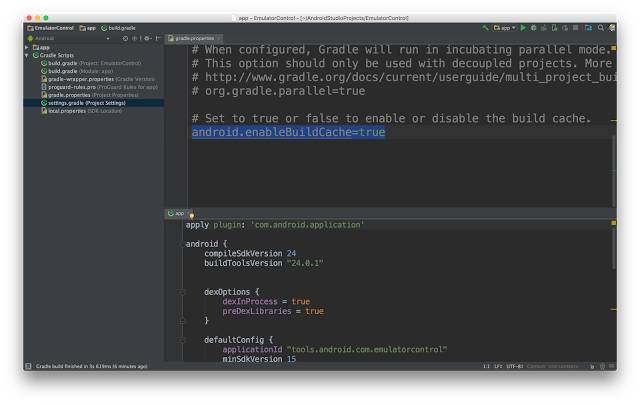Screen dimensions: 640x404
Task: Click buildToolsVersion "24.0.1" line
Action: click(x=264, y=263)
